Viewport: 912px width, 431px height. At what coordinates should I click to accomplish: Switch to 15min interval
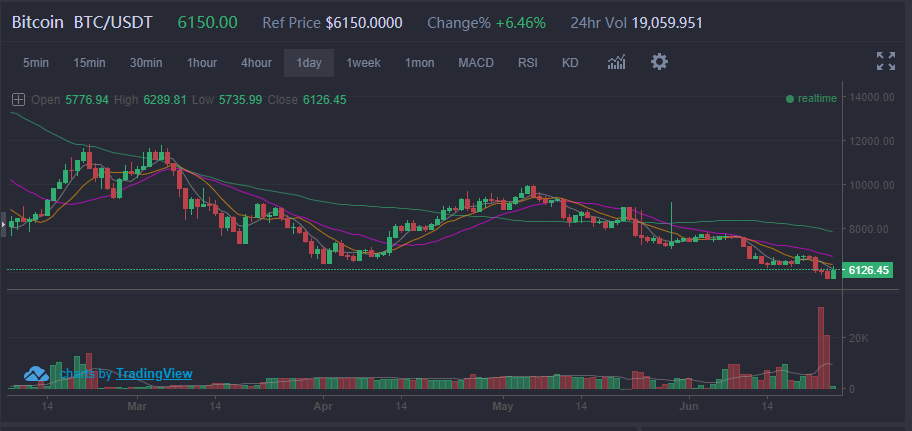[89, 63]
